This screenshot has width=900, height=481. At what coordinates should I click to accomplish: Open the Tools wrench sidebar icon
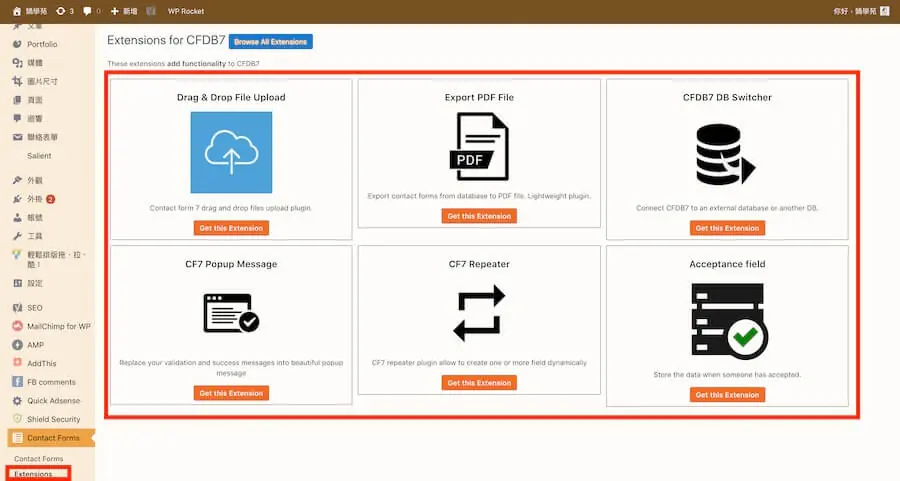click(17, 236)
